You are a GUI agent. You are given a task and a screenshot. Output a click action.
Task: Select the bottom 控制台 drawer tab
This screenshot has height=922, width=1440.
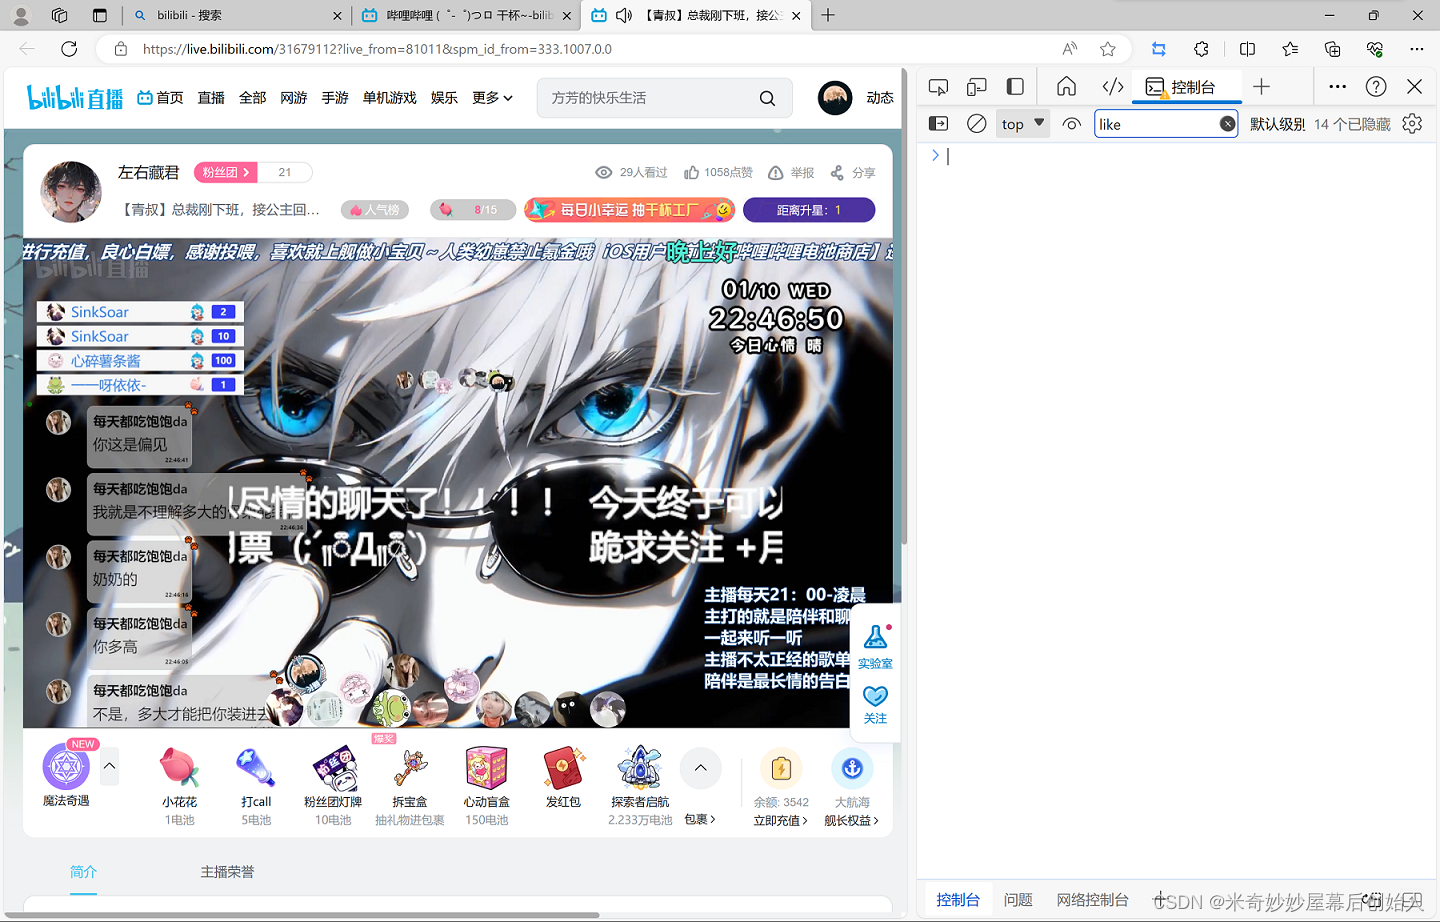(958, 900)
